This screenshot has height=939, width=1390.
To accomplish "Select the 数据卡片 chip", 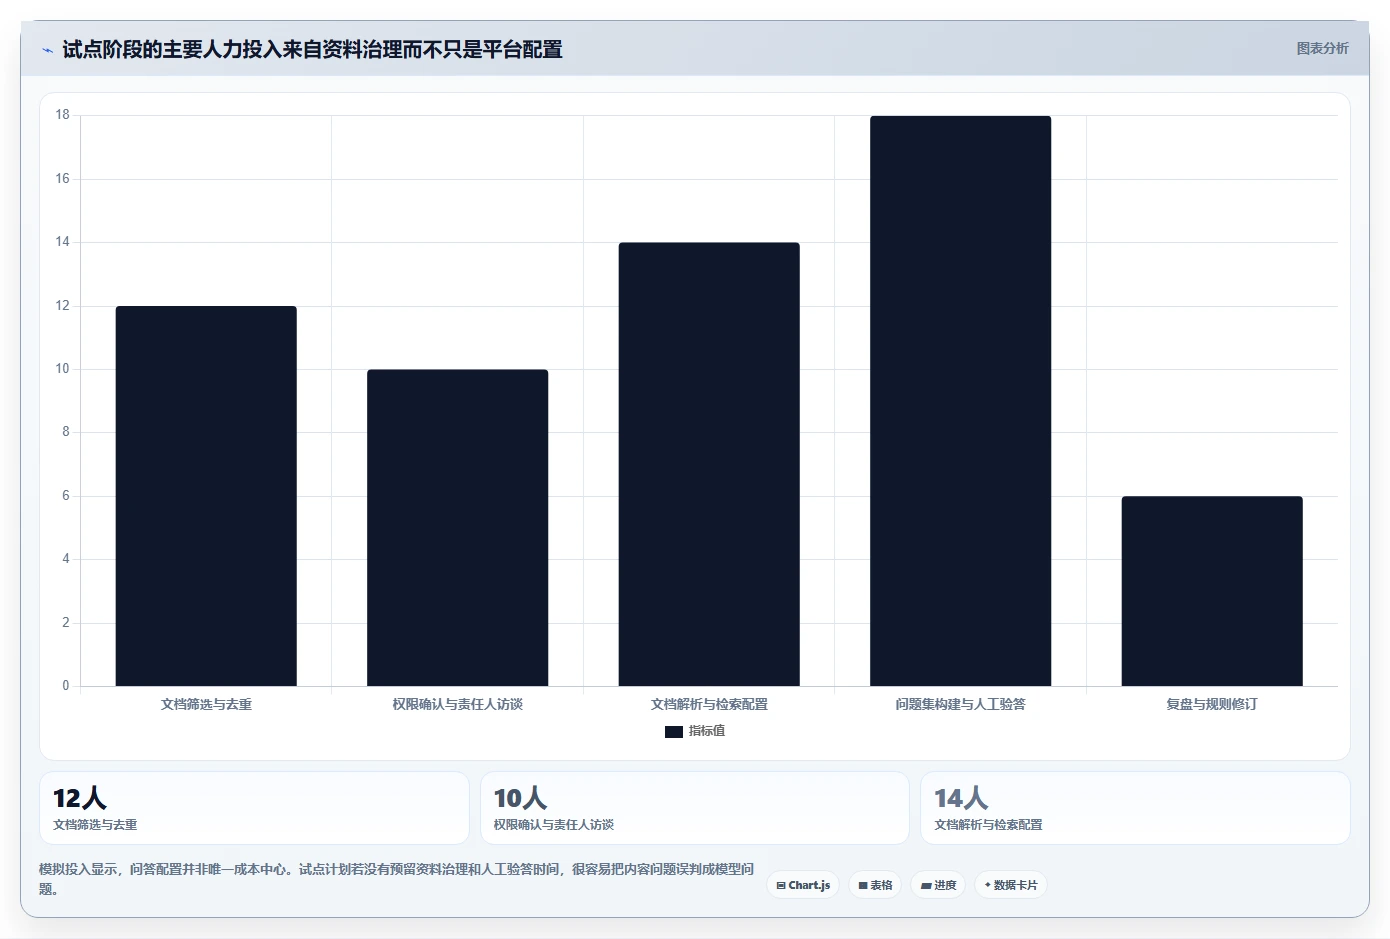I will (1011, 885).
